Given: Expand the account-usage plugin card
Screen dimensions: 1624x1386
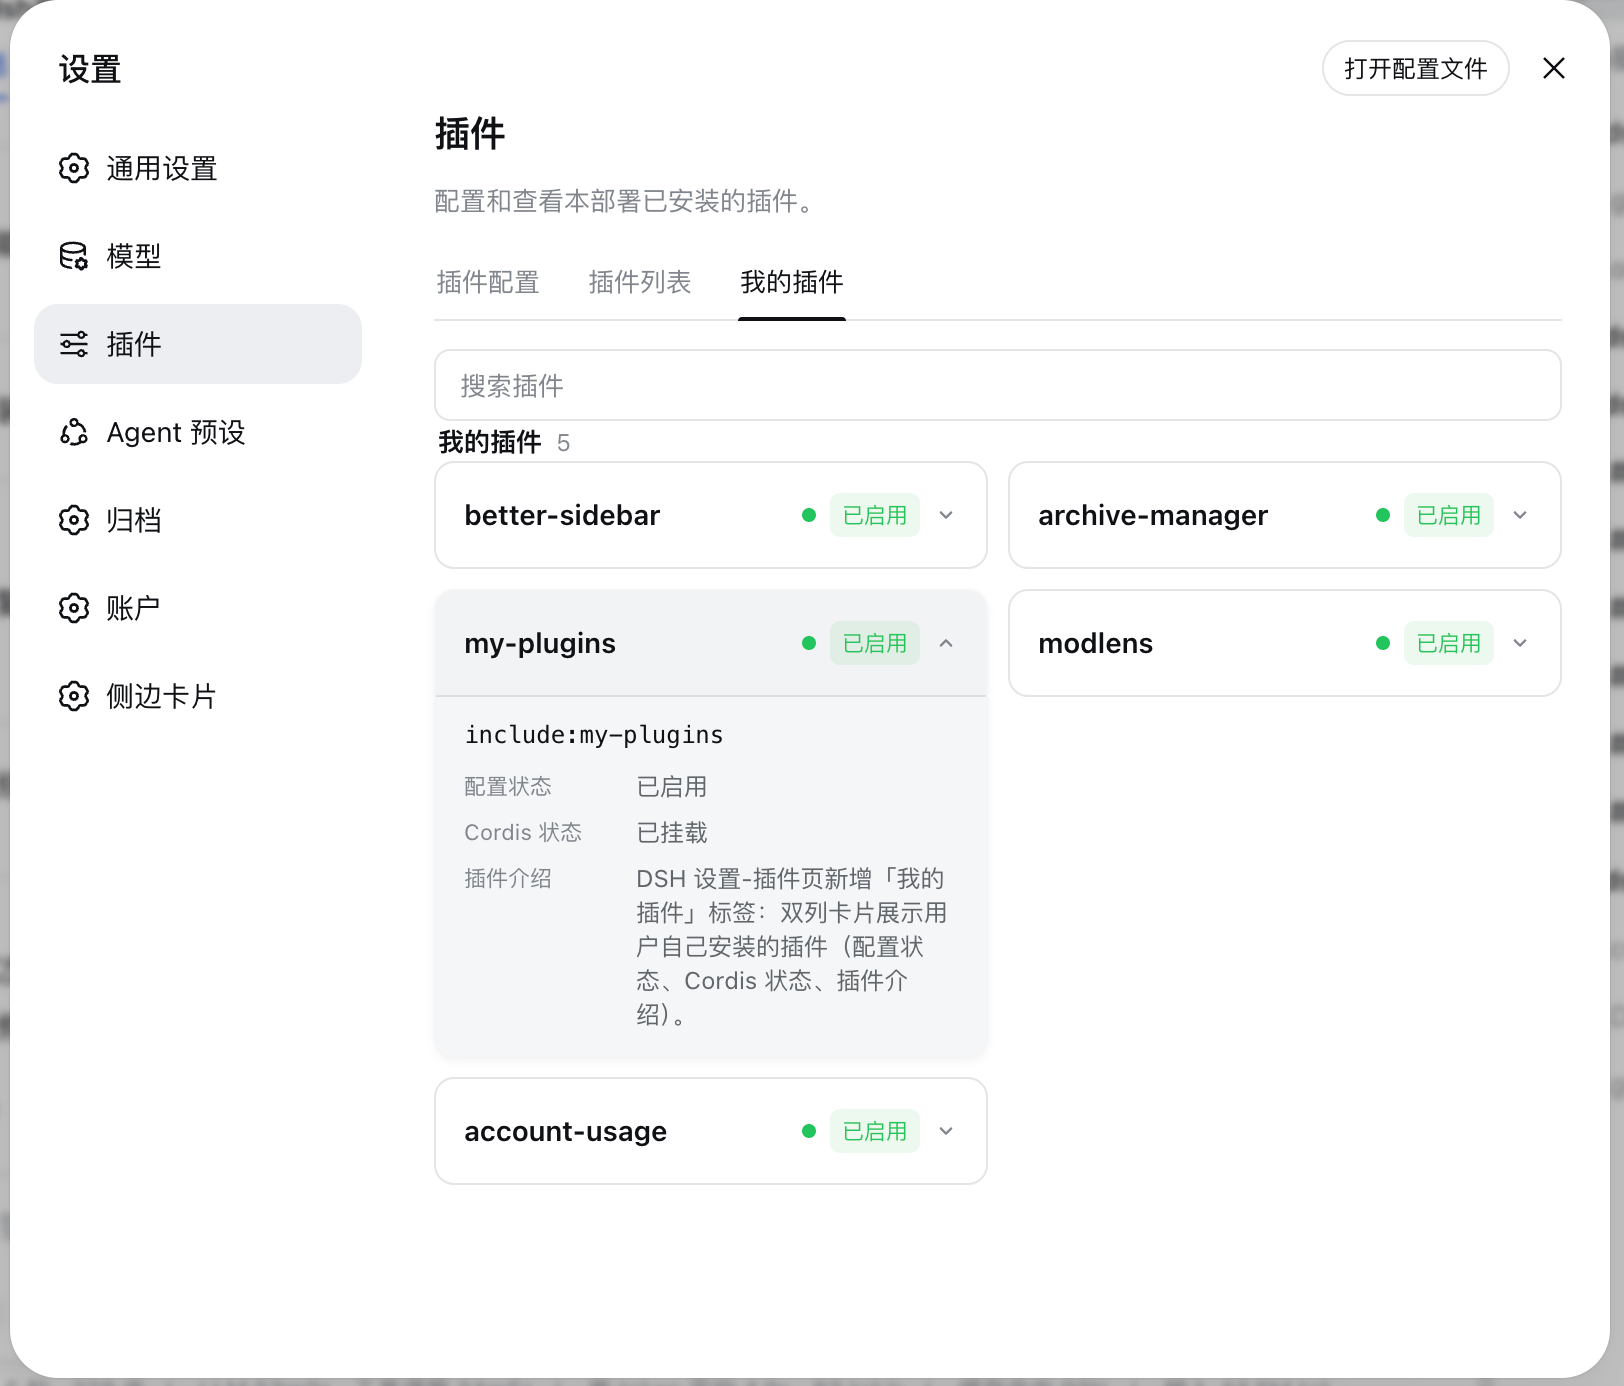Looking at the screenshot, I should pos(946,1131).
